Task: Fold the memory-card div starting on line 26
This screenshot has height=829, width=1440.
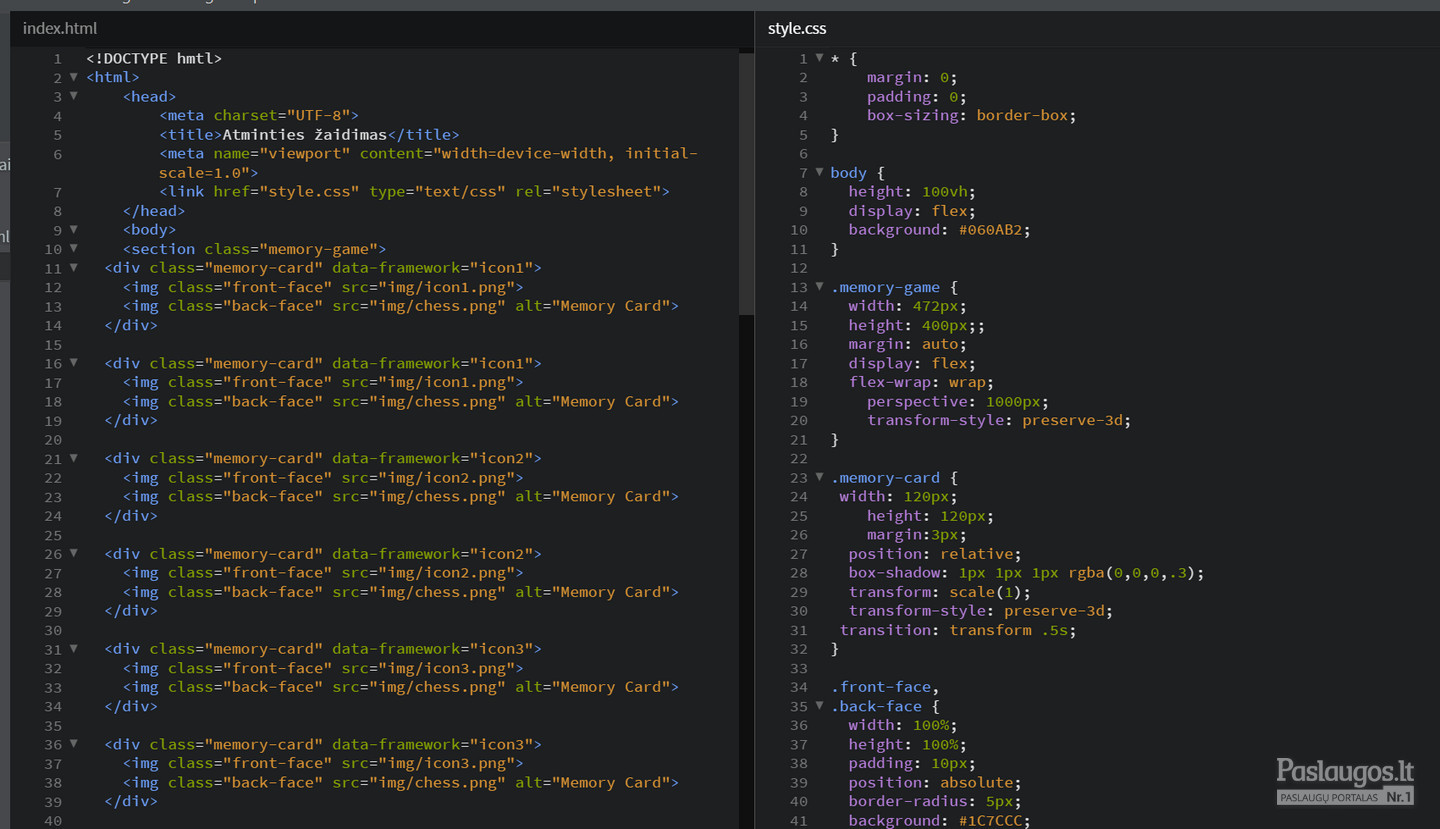Action: (73, 553)
